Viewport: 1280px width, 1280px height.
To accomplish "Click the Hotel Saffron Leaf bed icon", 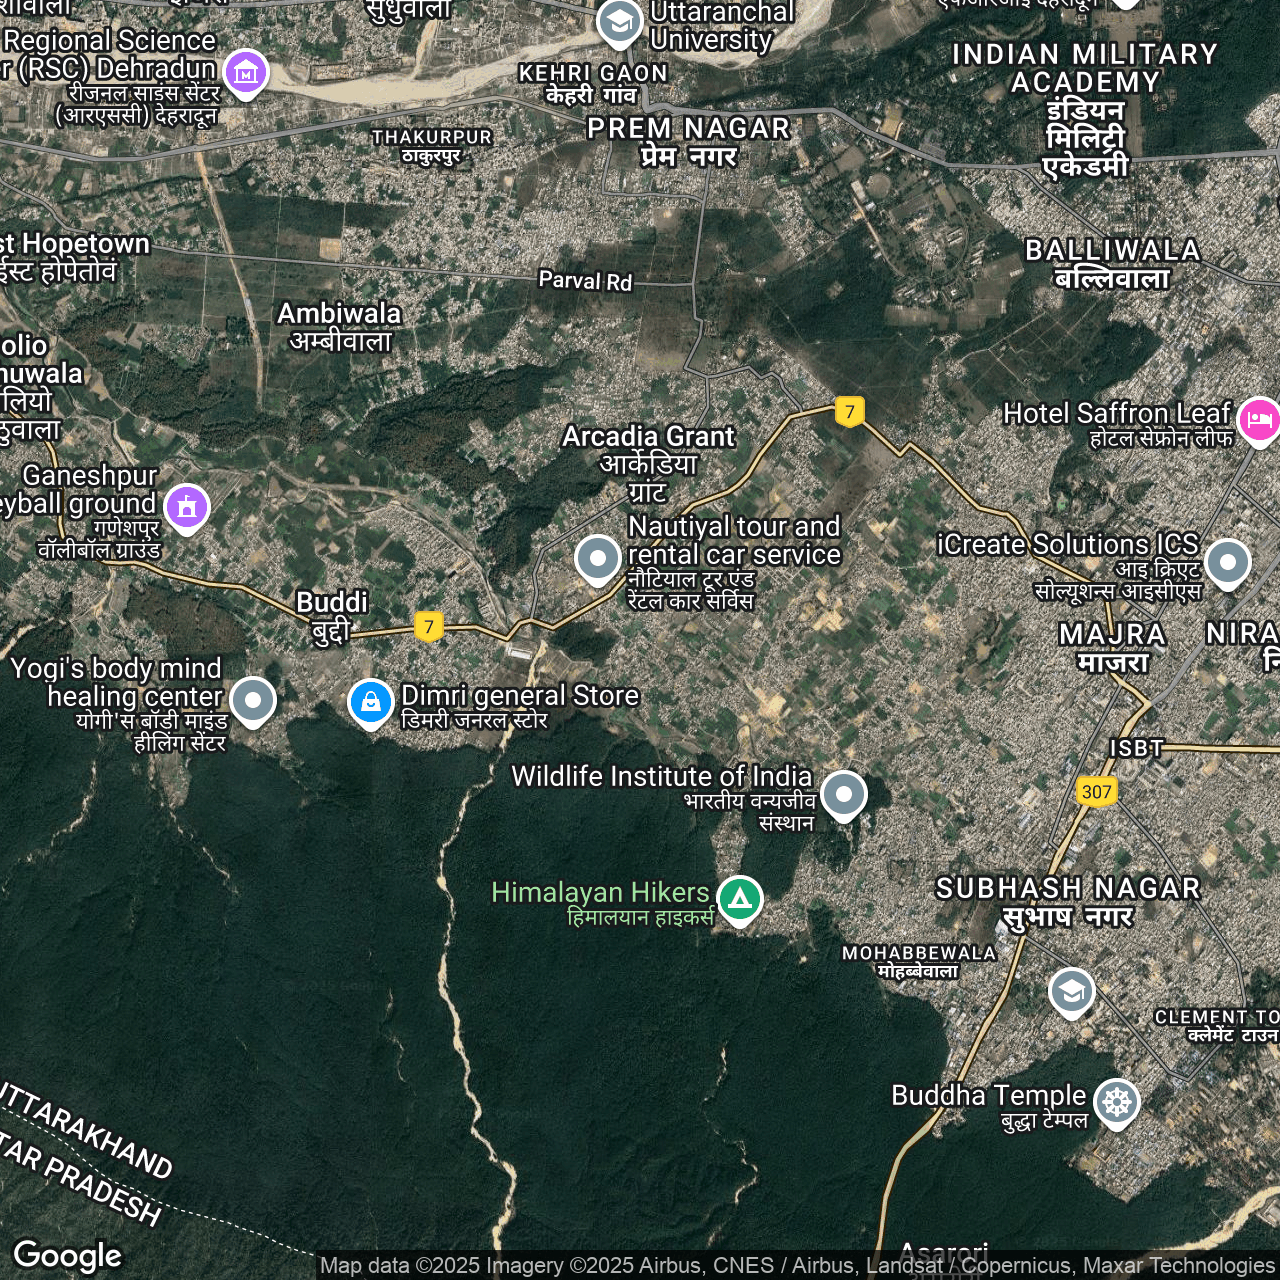I will click(1259, 419).
